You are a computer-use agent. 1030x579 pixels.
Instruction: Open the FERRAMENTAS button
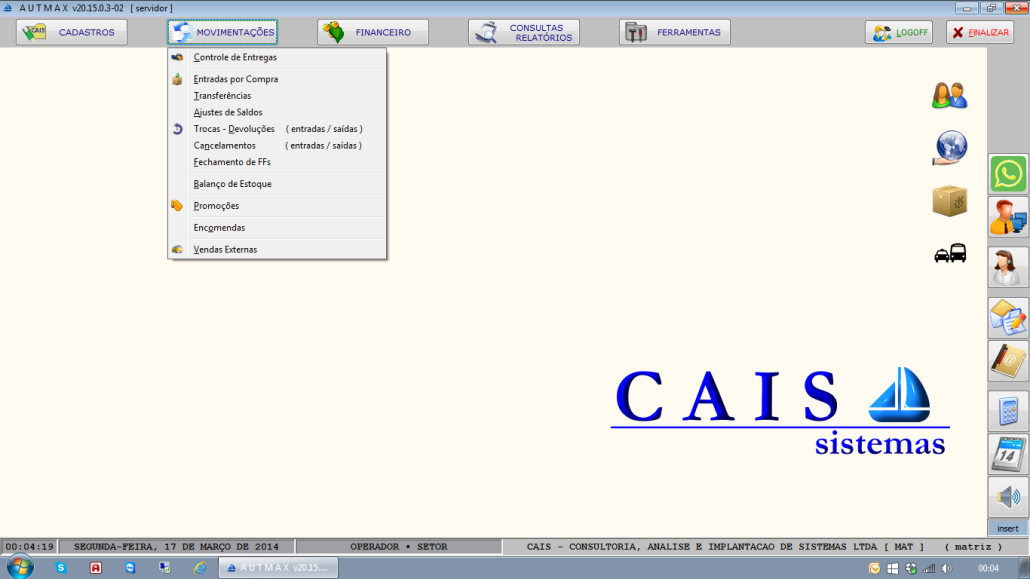[x=675, y=32]
